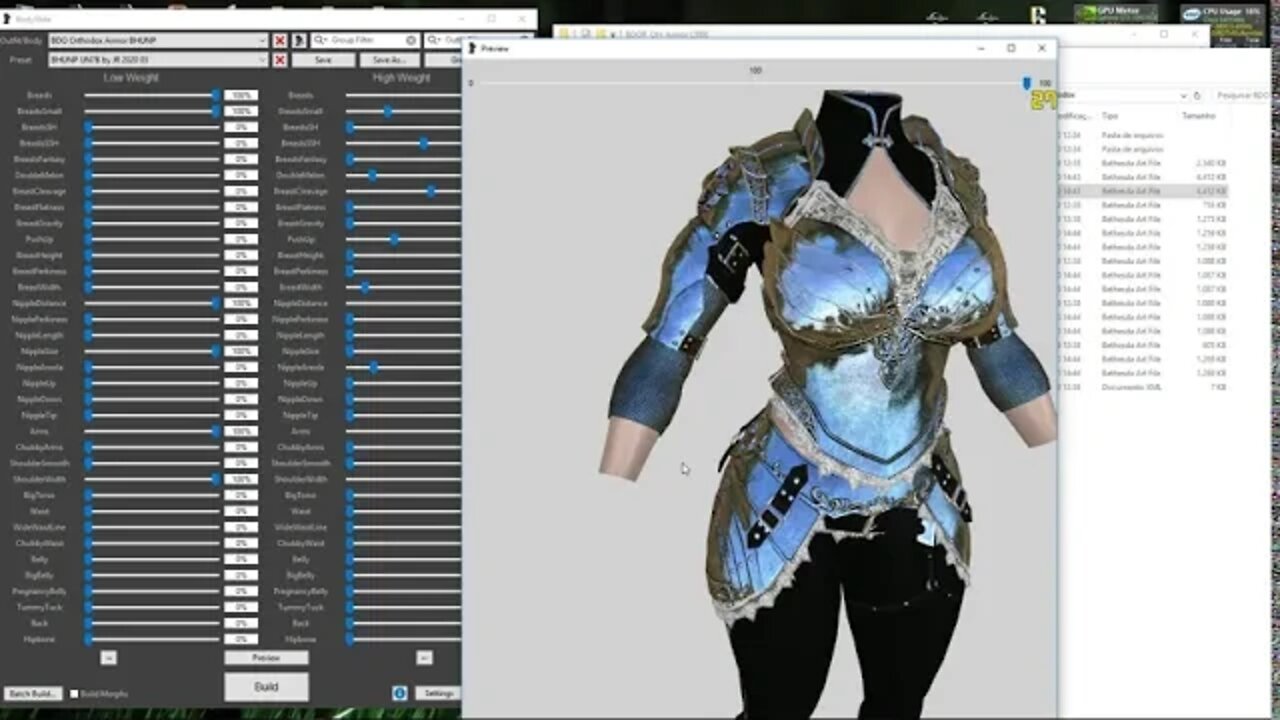This screenshot has width=1280, height=720.
Task: Click the Low Weight Hipbone slider handle
Action: tap(88, 639)
